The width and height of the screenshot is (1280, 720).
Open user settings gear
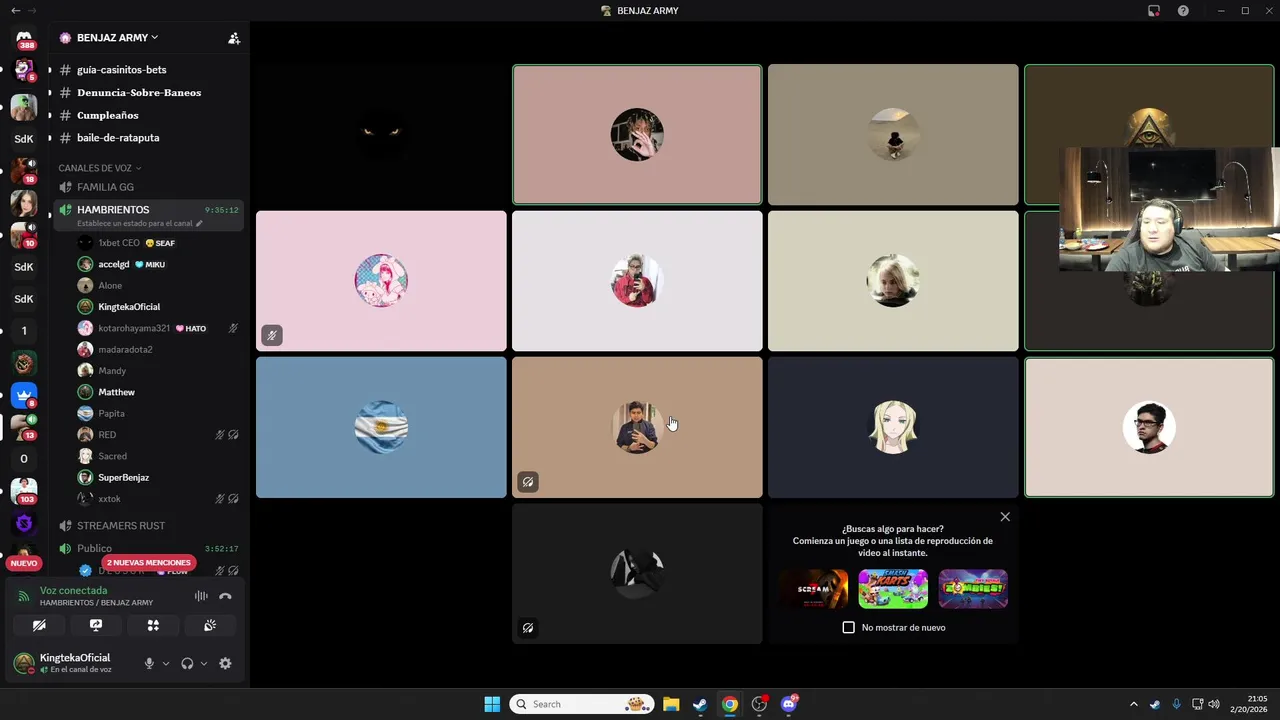coord(225,663)
